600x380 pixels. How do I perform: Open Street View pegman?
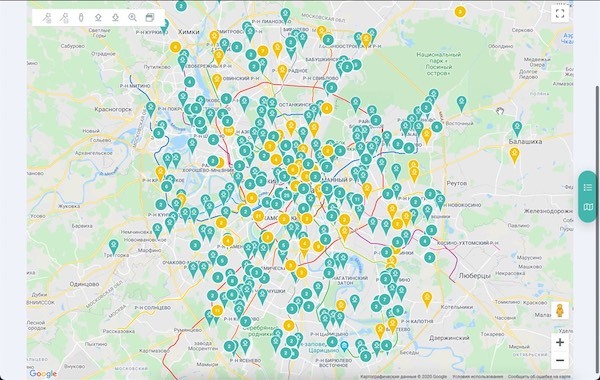click(560, 310)
